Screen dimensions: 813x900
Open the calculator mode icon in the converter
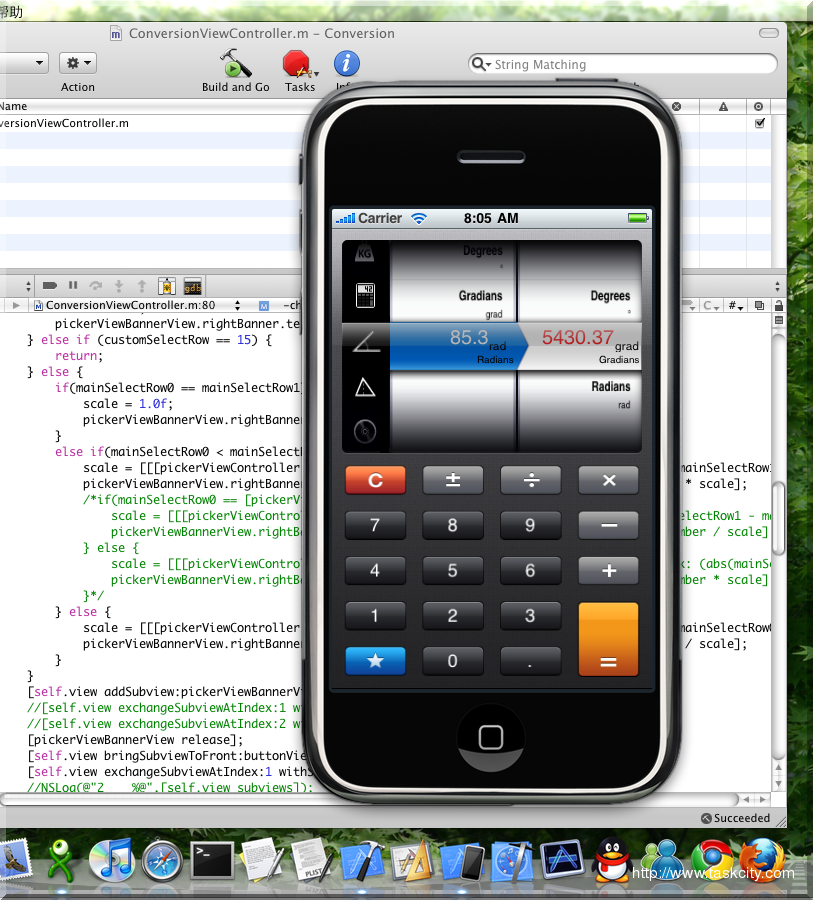click(363, 296)
